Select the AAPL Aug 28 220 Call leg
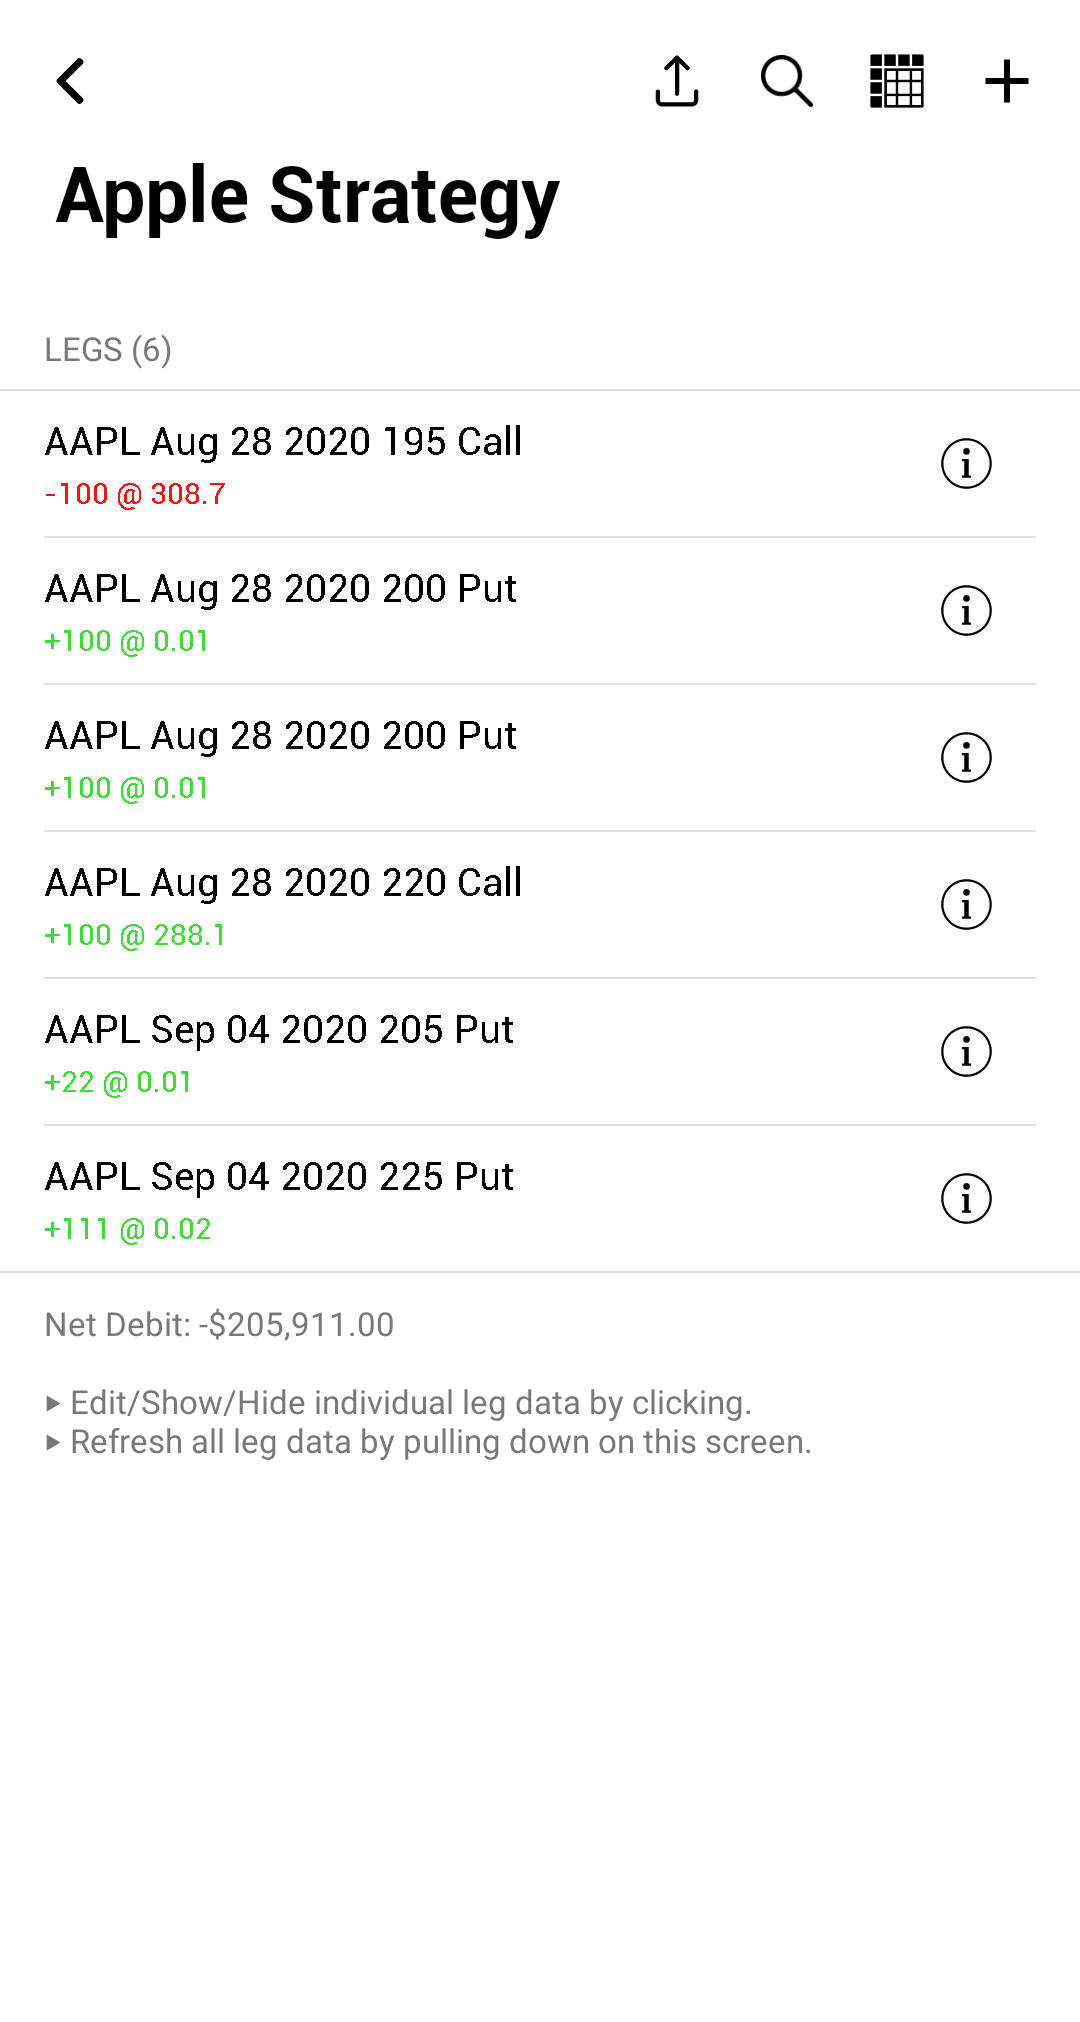 pos(284,883)
